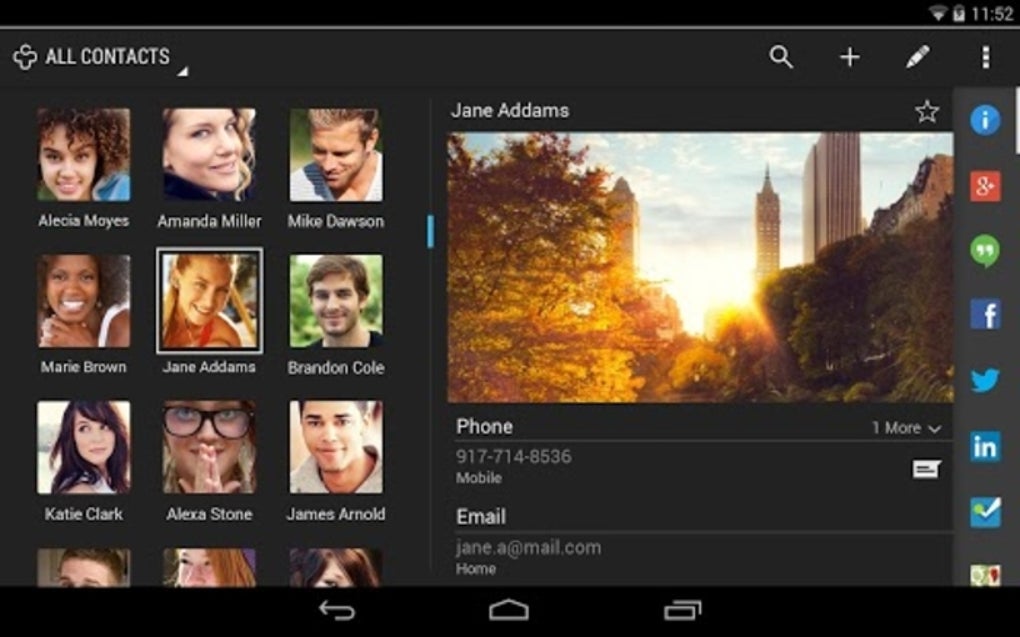The image size is (1020, 637).
Task: Select Katie Clark contact photo
Action: [83, 448]
